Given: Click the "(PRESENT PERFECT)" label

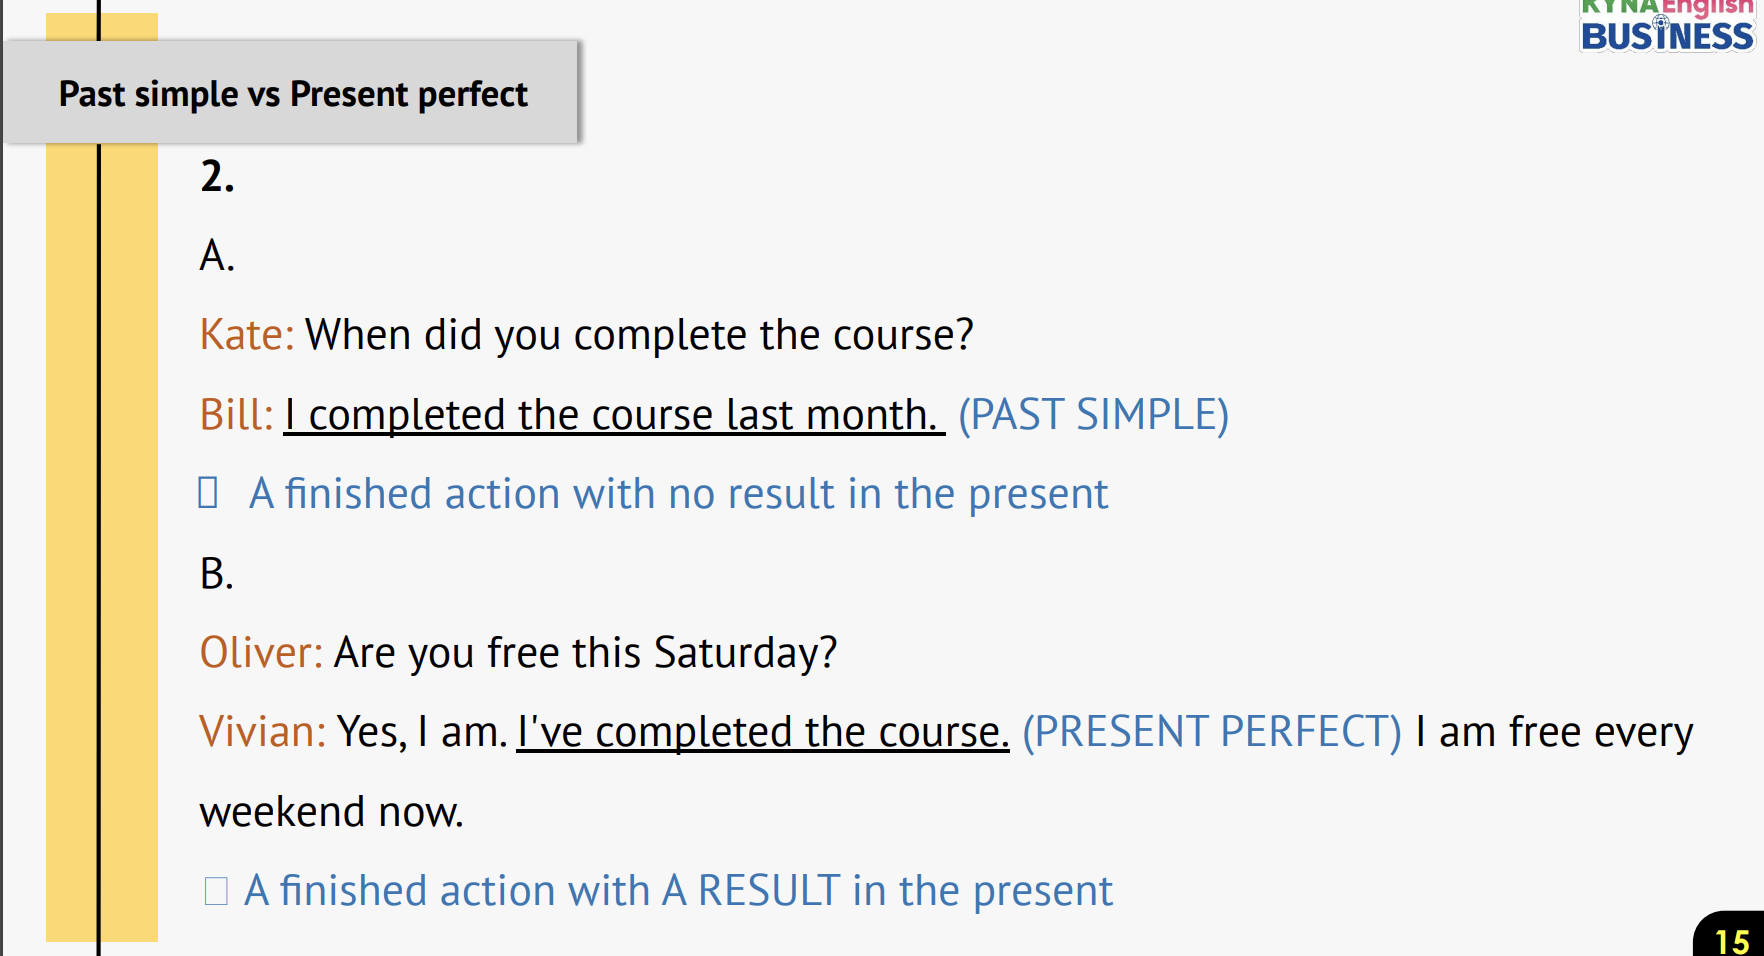Looking at the screenshot, I should tap(1211, 732).
